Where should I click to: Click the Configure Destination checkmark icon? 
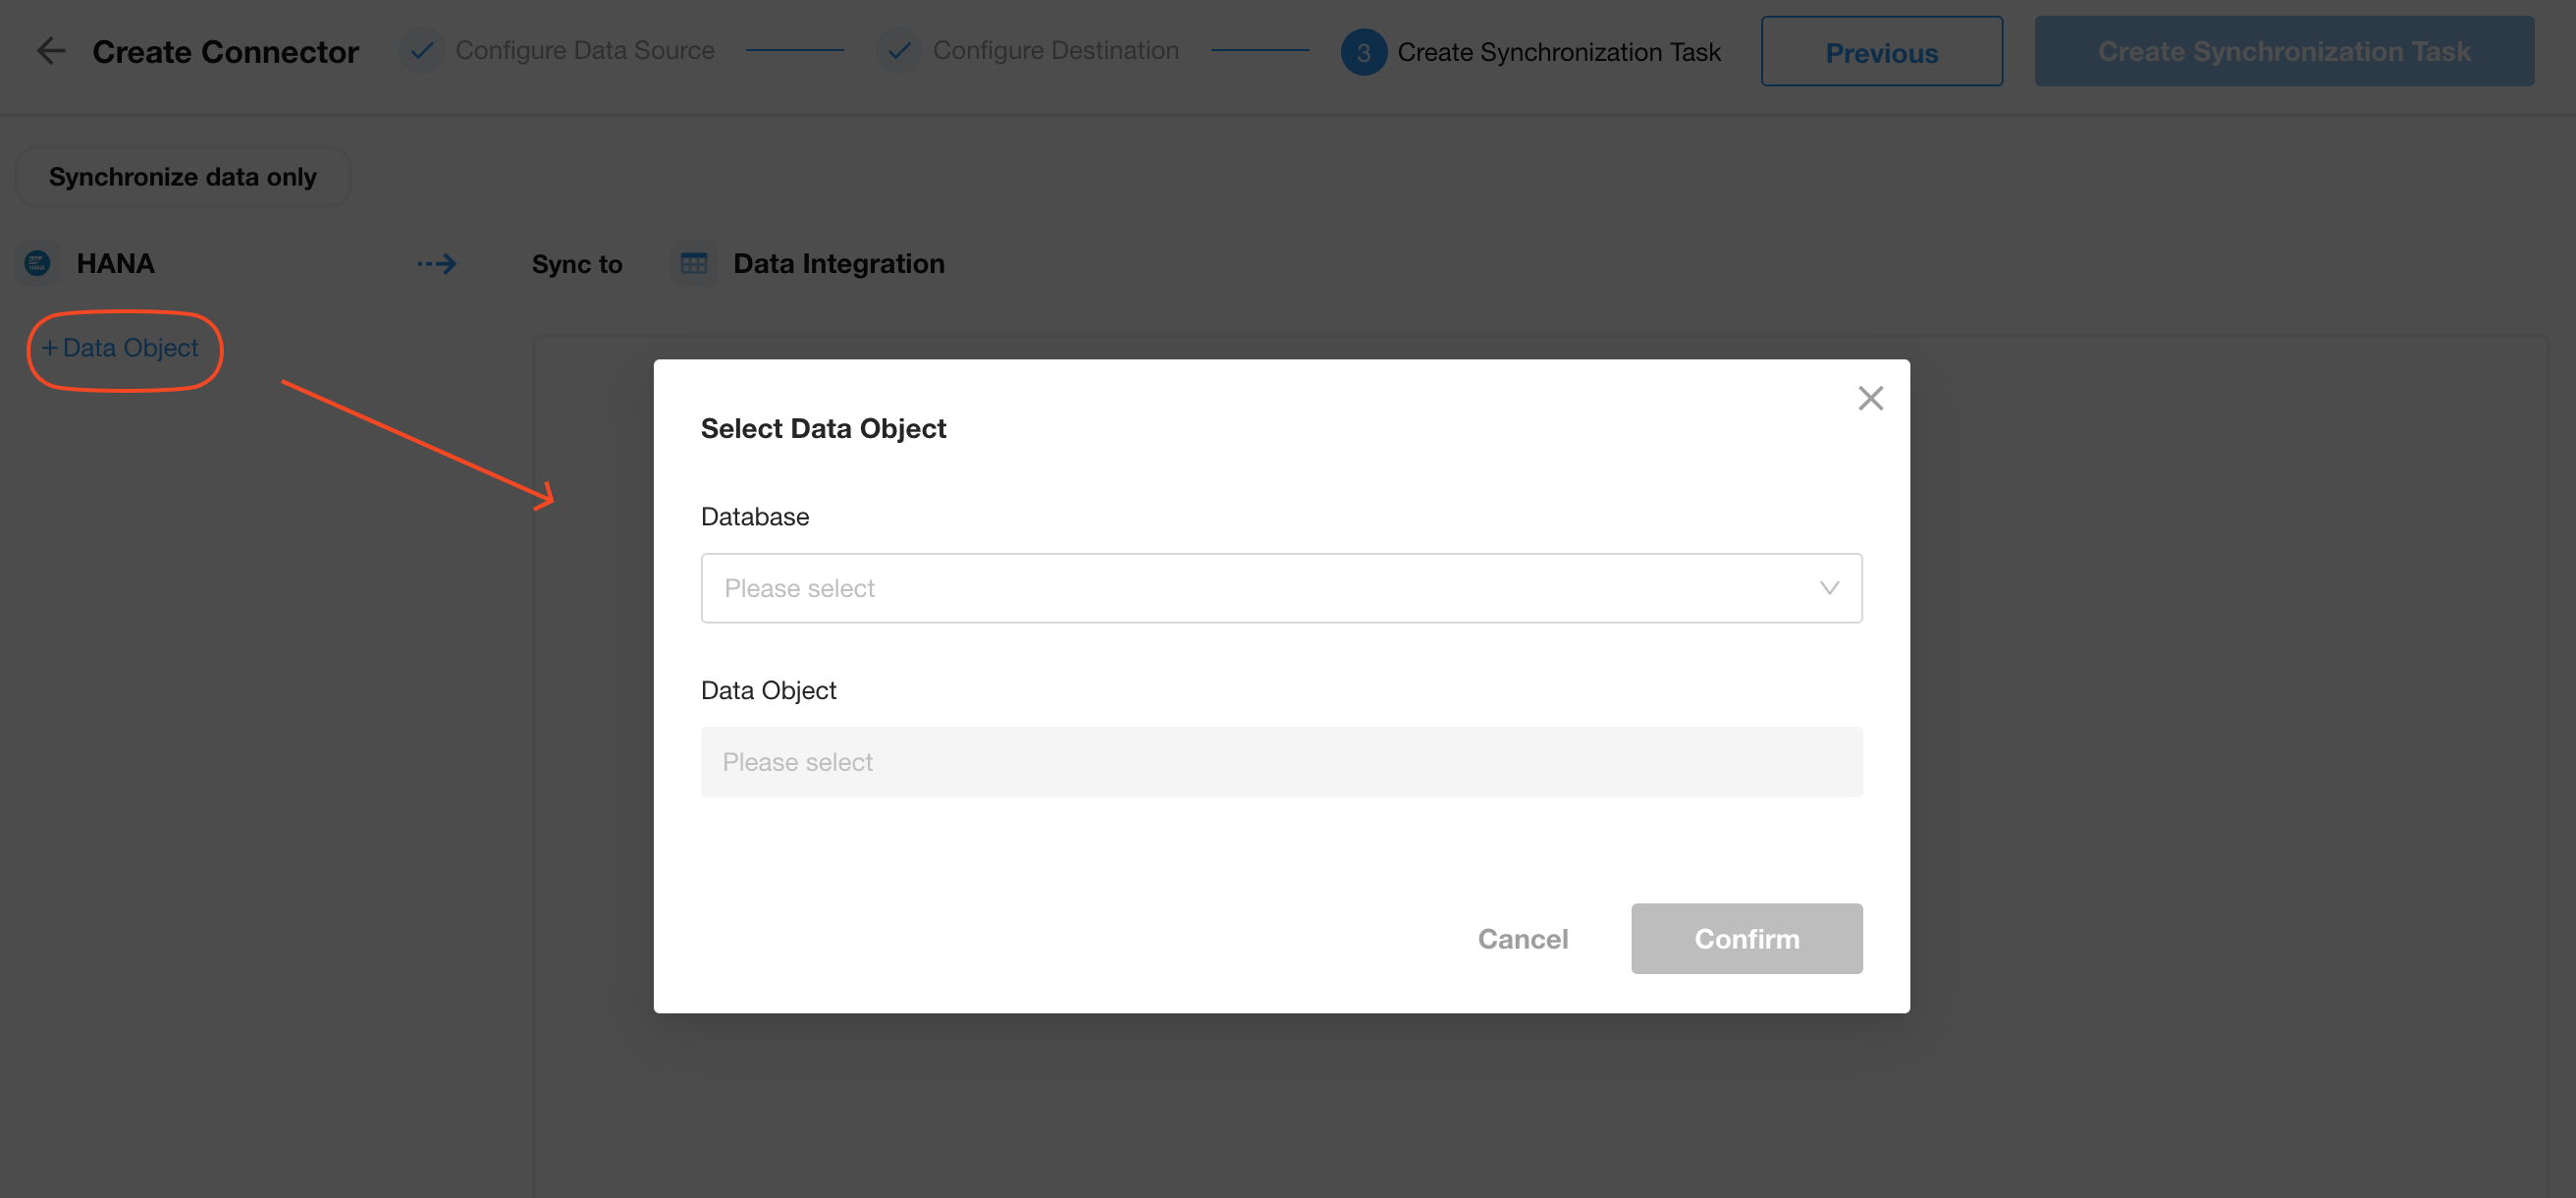(899, 50)
